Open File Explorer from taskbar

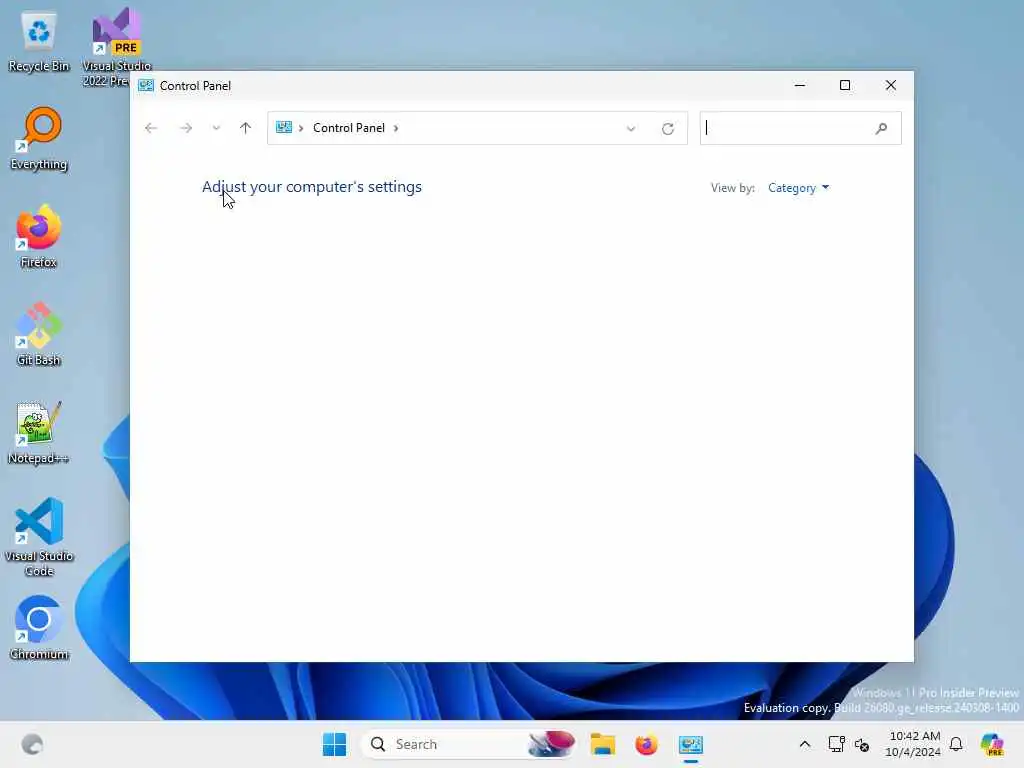click(603, 744)
